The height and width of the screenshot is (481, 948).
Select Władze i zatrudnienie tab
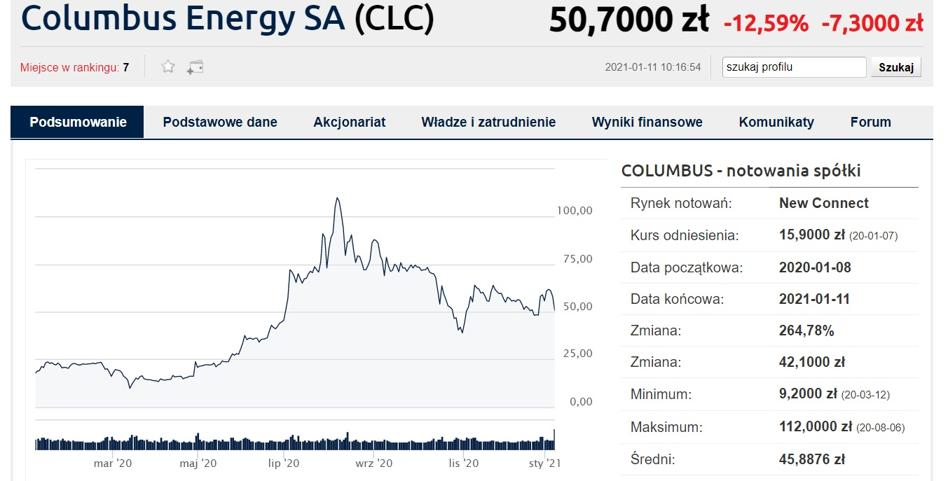[x=489, y=122]
